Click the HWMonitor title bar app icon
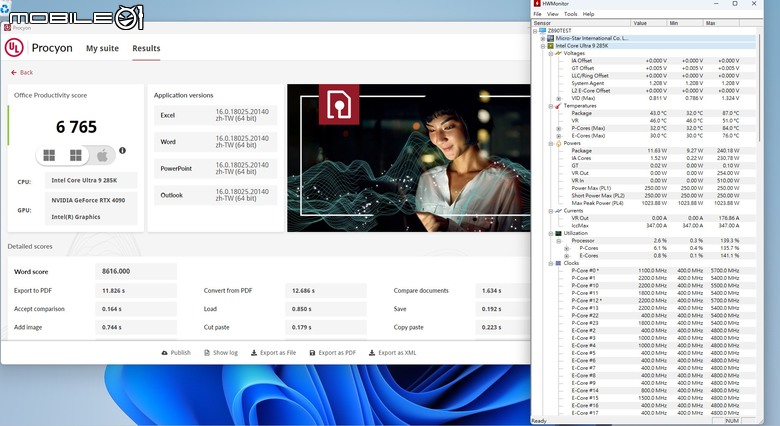The image size is (780, 426). tap(537, 3)
